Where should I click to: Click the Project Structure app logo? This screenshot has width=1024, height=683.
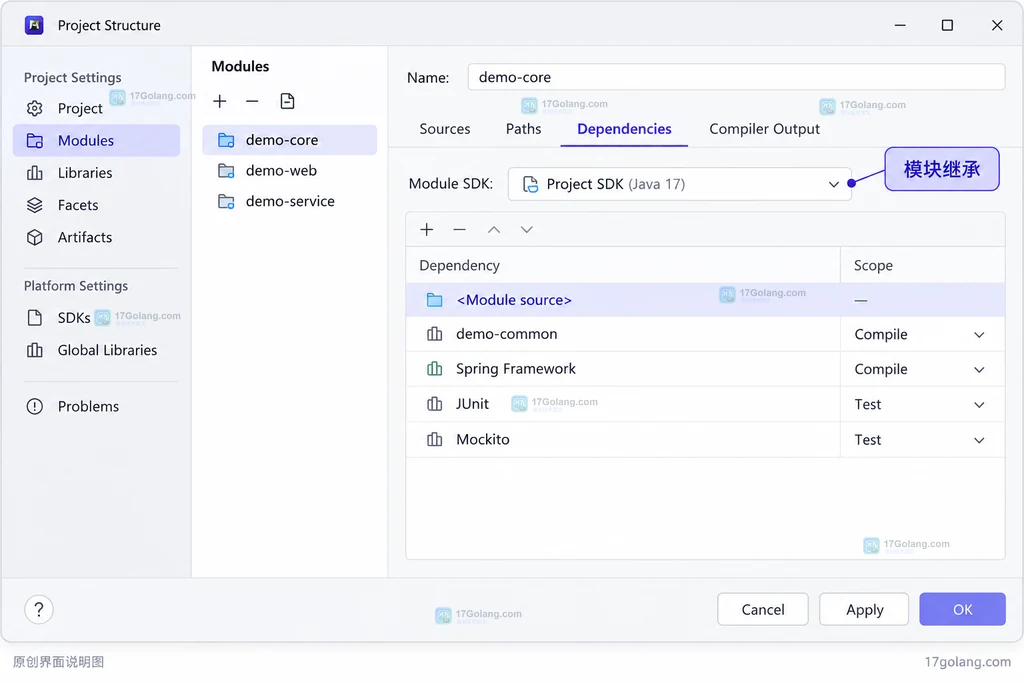point(34,25)
